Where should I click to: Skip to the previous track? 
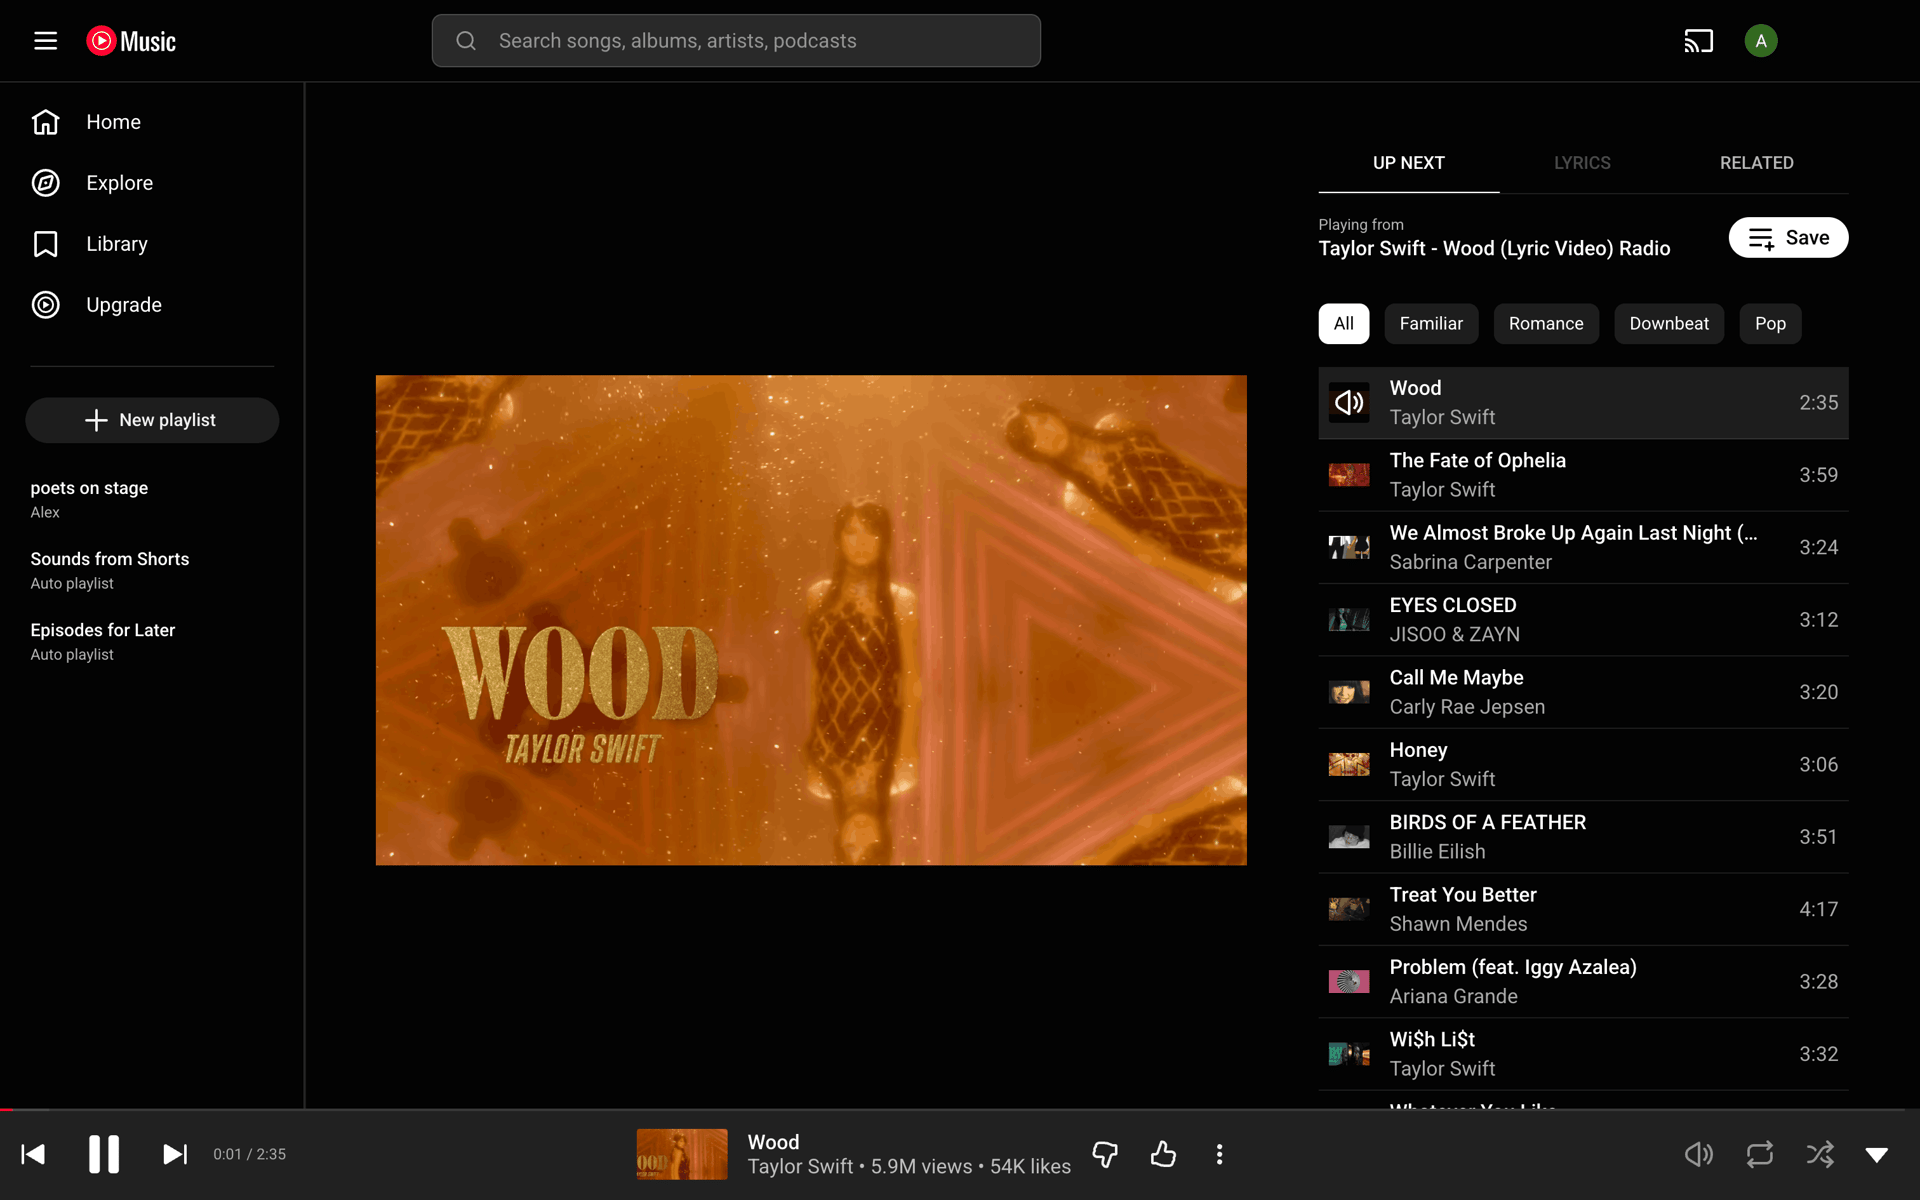click(x=33, y=1154)
